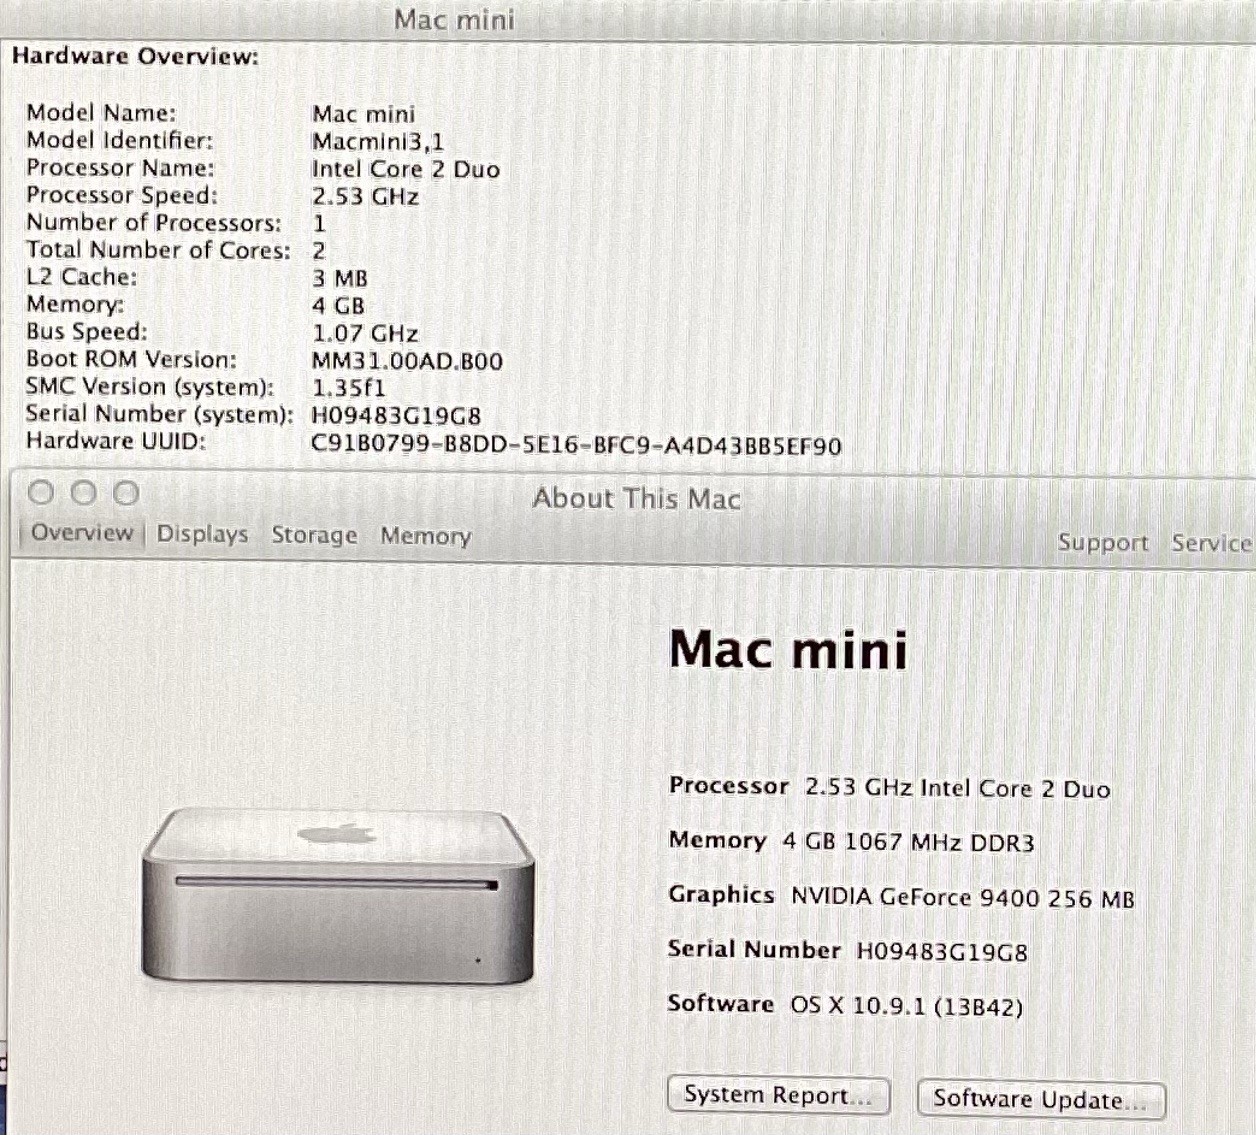Open the Support link
The image size is (1256, 1135).
(1103, 543)
